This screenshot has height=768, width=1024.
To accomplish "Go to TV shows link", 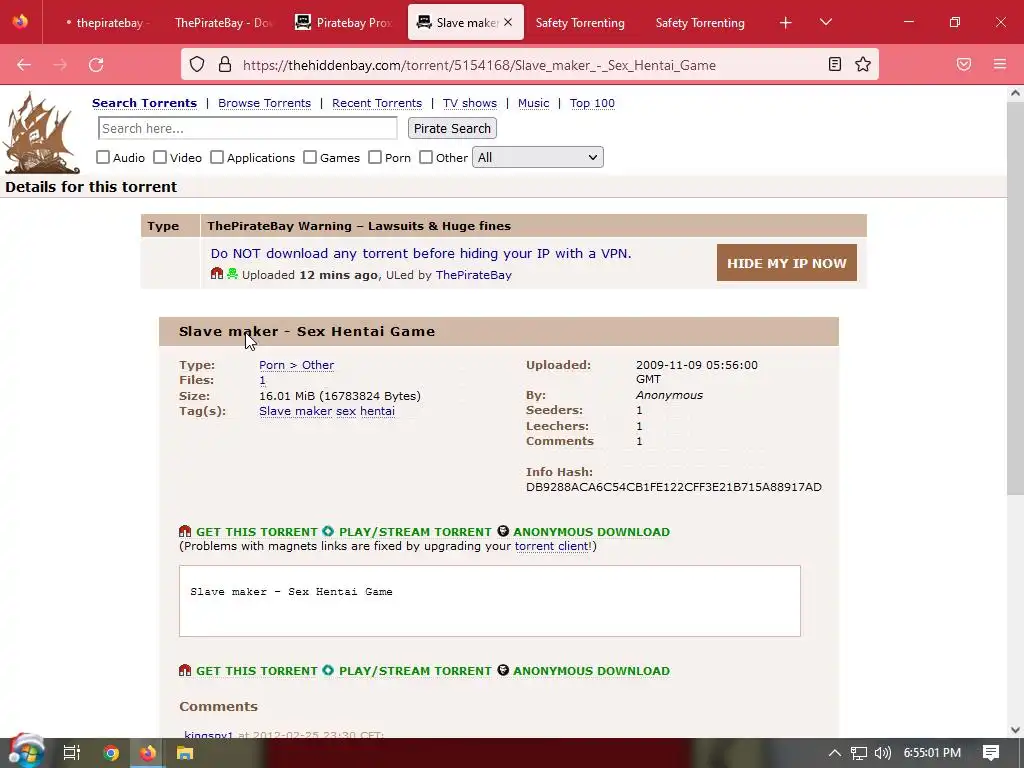I will (470, 103).
